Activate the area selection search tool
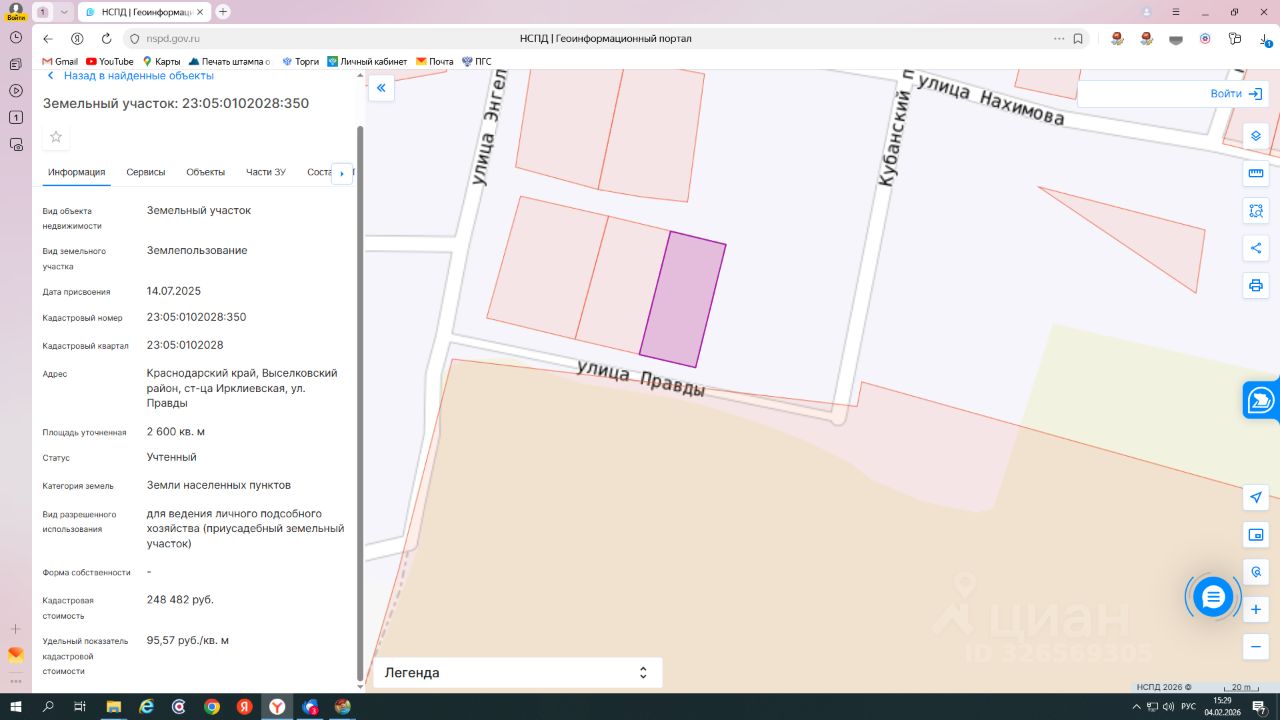This screenshot has width=1280, height=720. tap(1256, 211)
